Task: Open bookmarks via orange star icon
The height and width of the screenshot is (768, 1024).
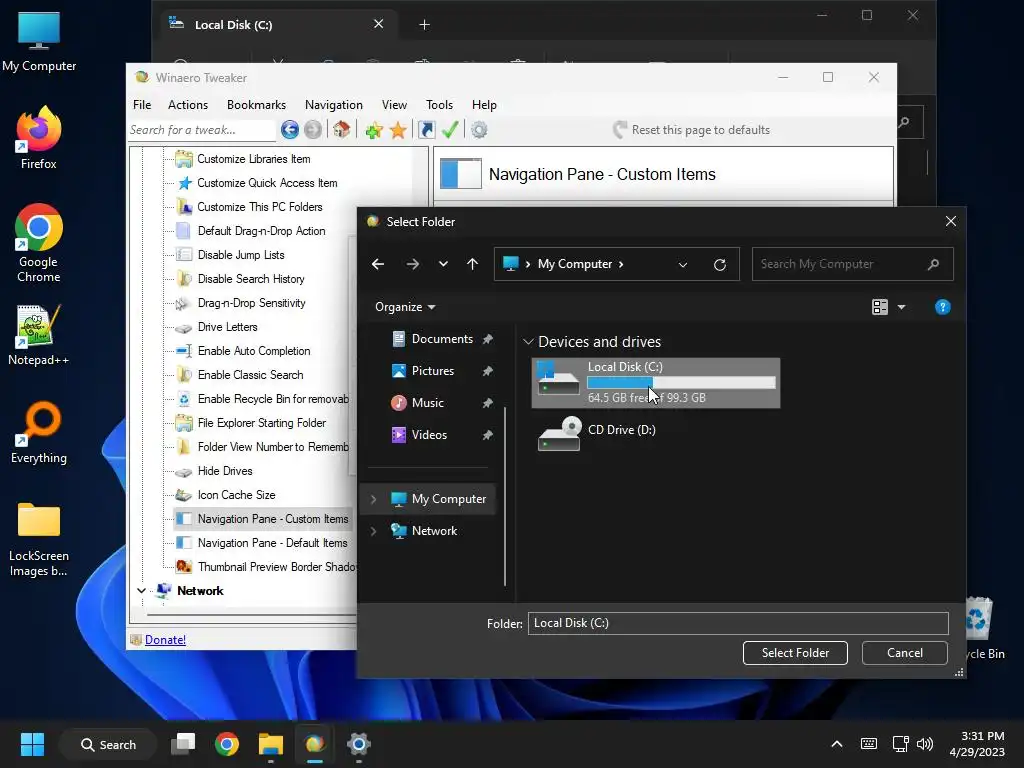Action: 398,130
